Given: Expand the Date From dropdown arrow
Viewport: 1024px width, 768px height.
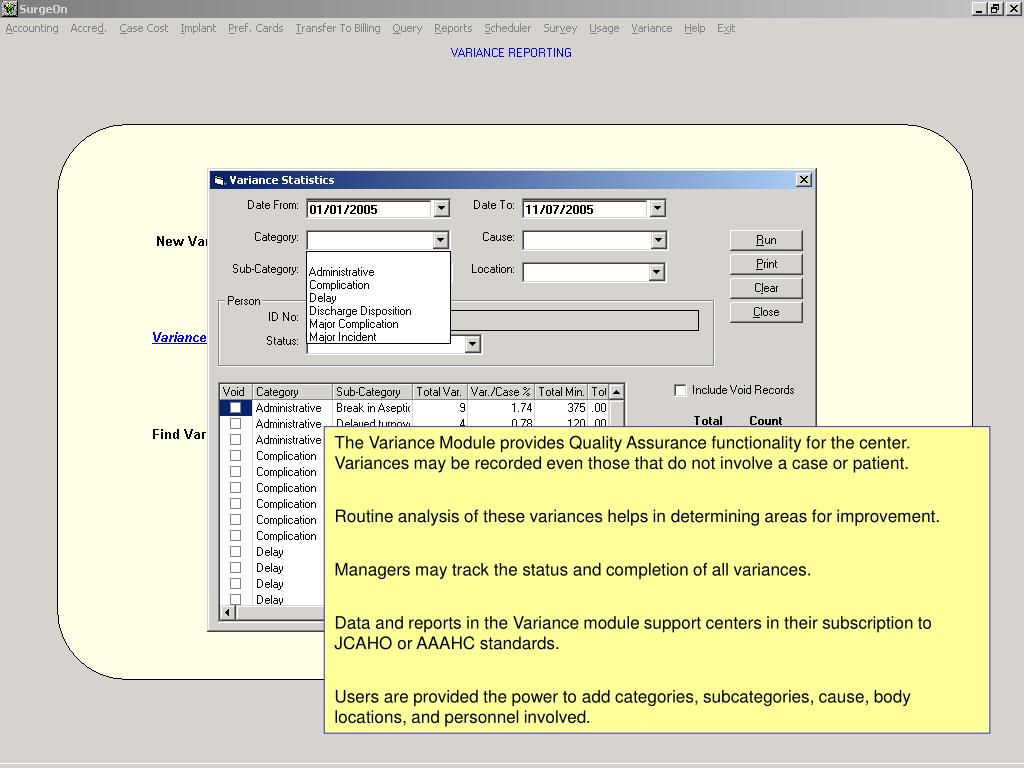Looking at the screenshot, I should coord(441,208).
